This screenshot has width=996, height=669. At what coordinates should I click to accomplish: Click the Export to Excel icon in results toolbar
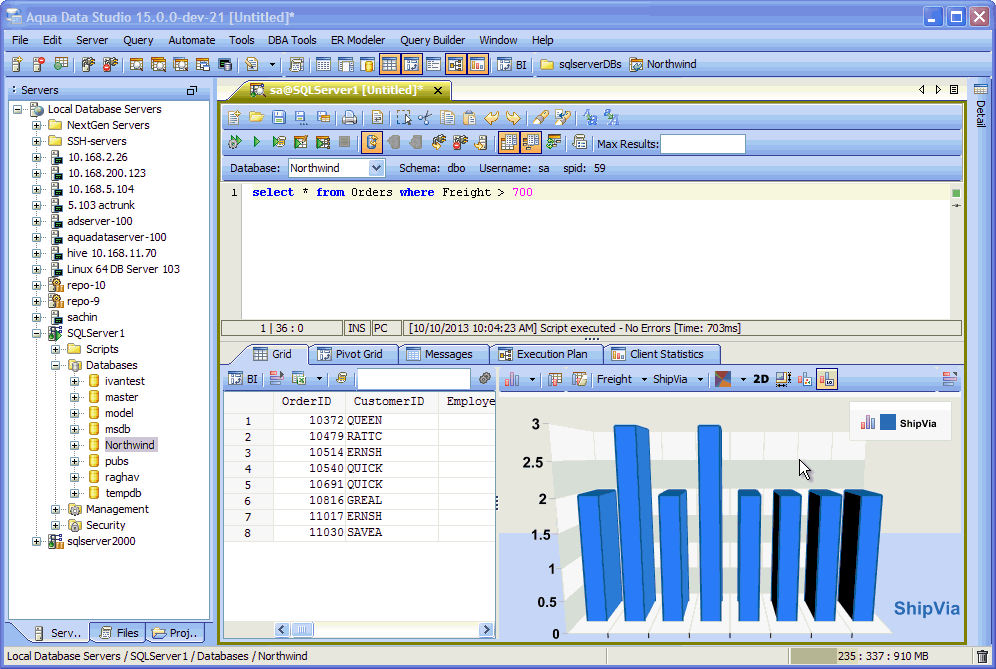[x=299, y=379]
